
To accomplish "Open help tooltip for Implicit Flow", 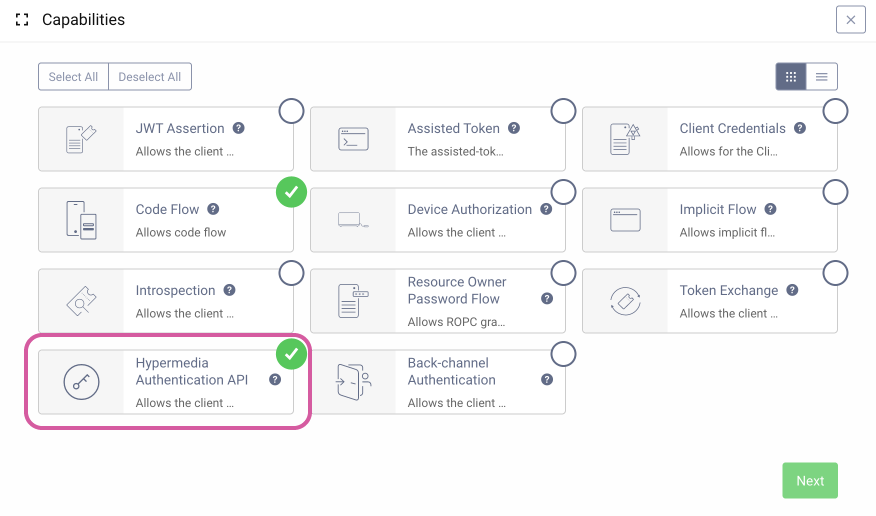I will pyautogui.click(x=770, y=209).
